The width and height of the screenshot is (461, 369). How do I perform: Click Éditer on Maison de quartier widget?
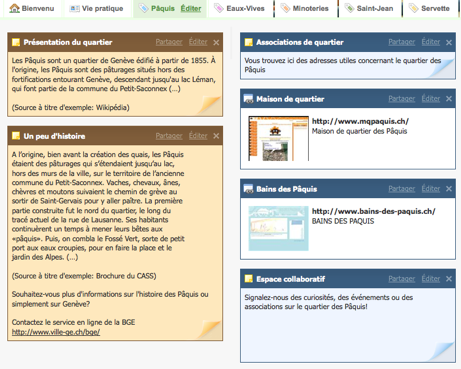click(x=431, y=99)
